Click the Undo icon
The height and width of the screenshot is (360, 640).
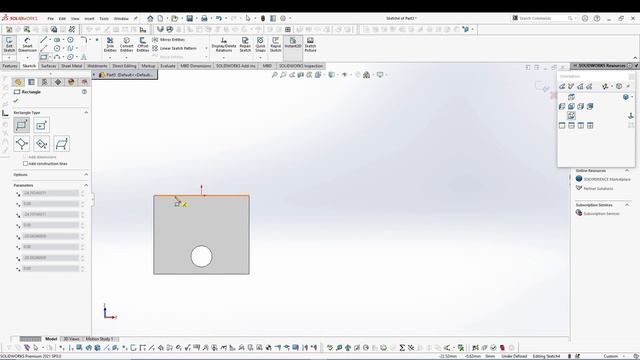219,18
